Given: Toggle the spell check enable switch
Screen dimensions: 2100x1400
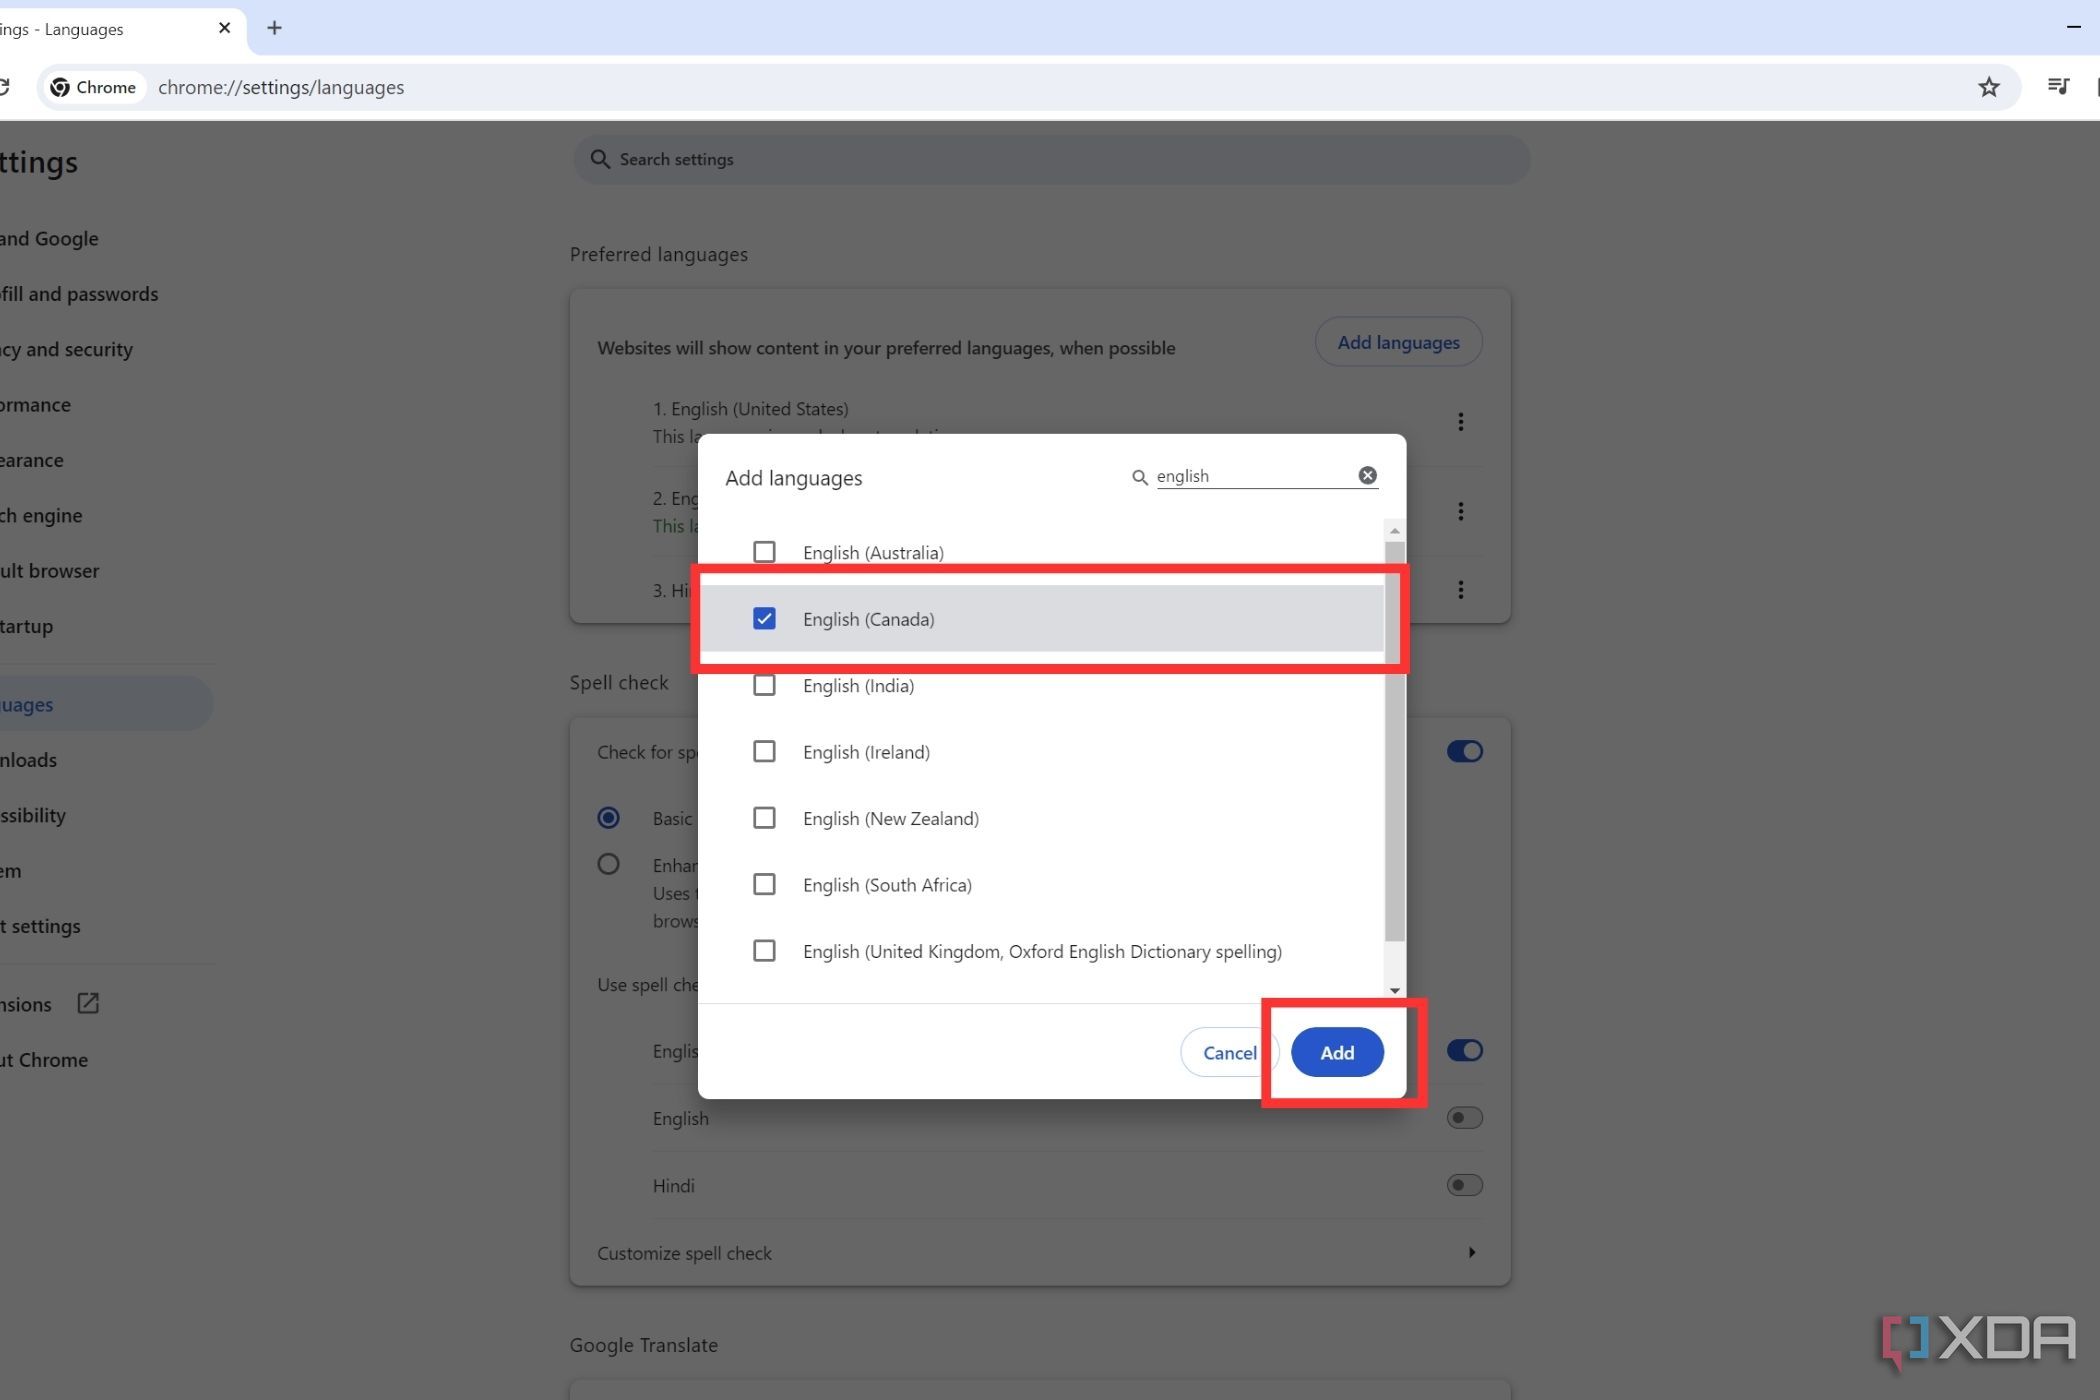Looking at the screenshot, I should coord(1464,752).
